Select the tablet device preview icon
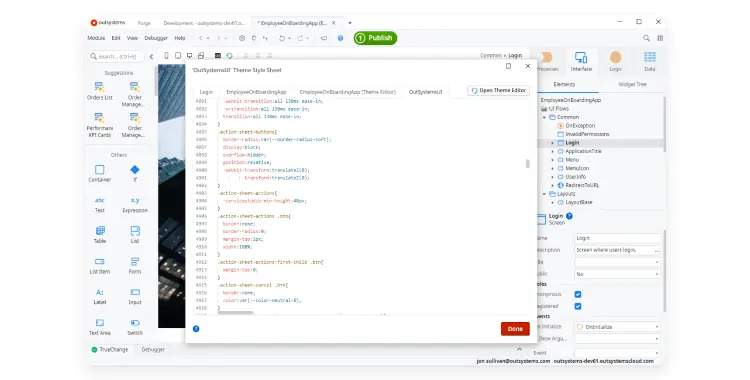The height and width of the screenshot is (380, 750). 178,56
